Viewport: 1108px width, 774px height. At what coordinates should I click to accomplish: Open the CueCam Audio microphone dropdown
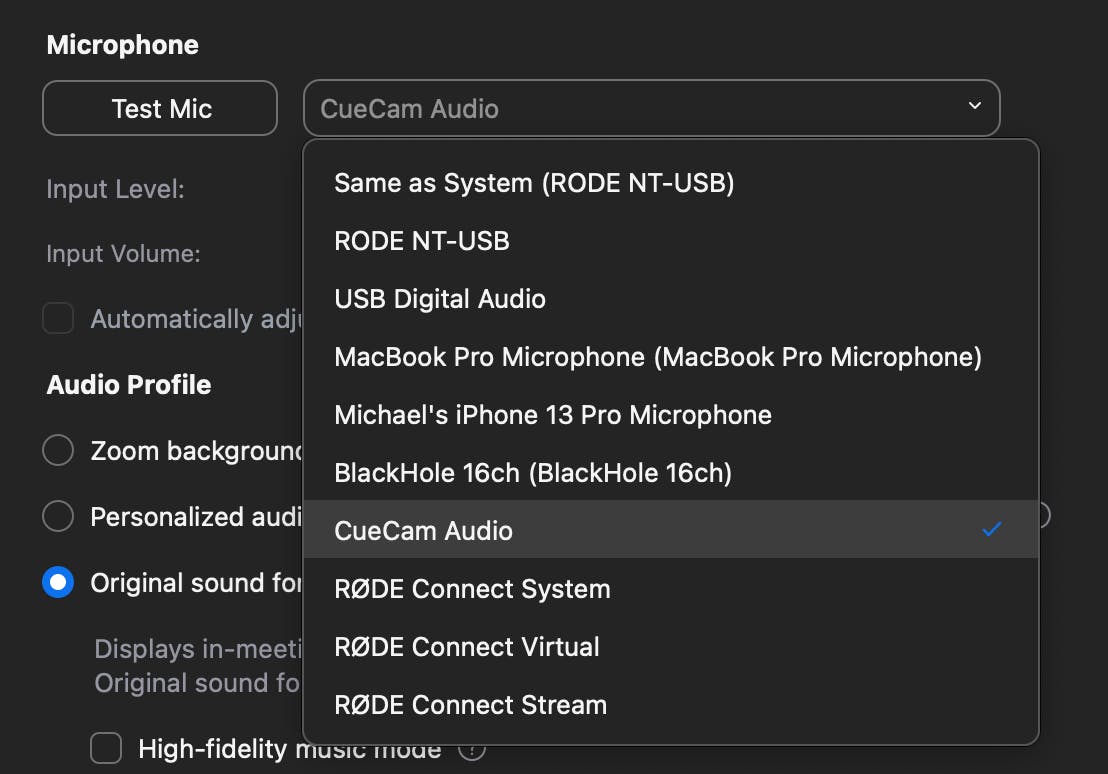point(652,108)
